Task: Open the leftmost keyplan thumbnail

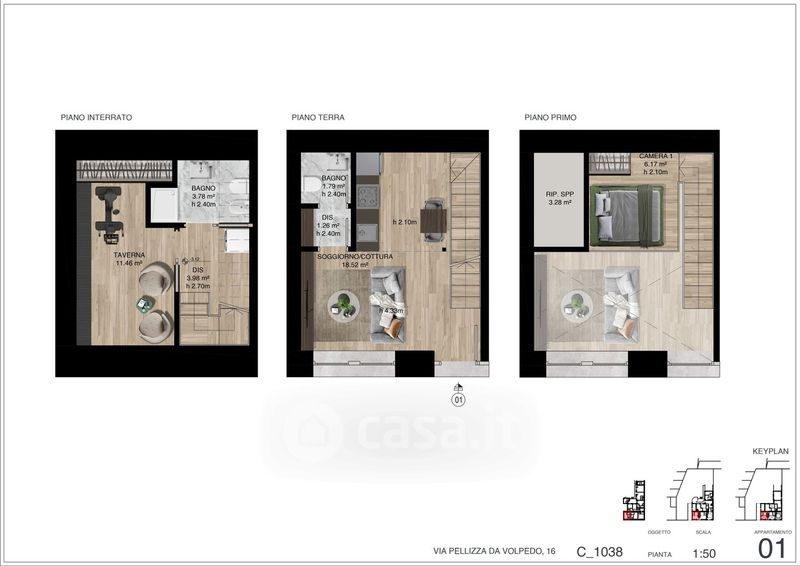Action: coord(634,500)
